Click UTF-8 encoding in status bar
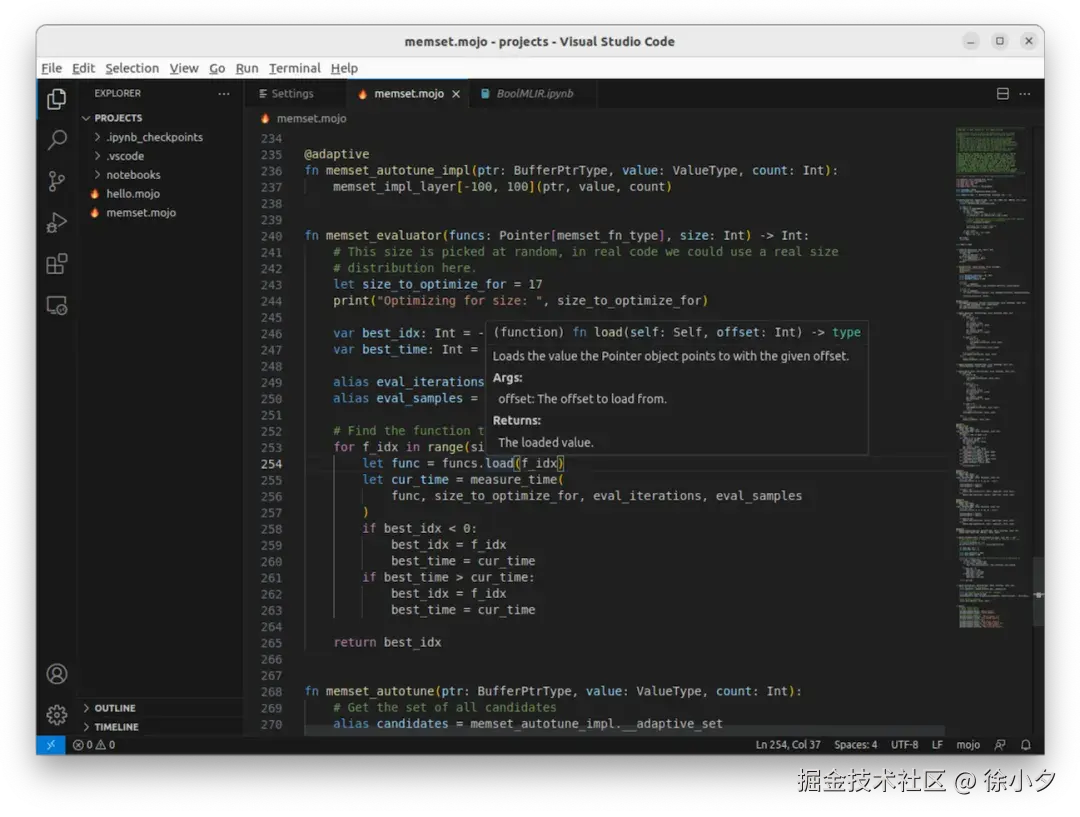Image resolution: width=1080 pixels, height=817 pixels. coord(904,745)
